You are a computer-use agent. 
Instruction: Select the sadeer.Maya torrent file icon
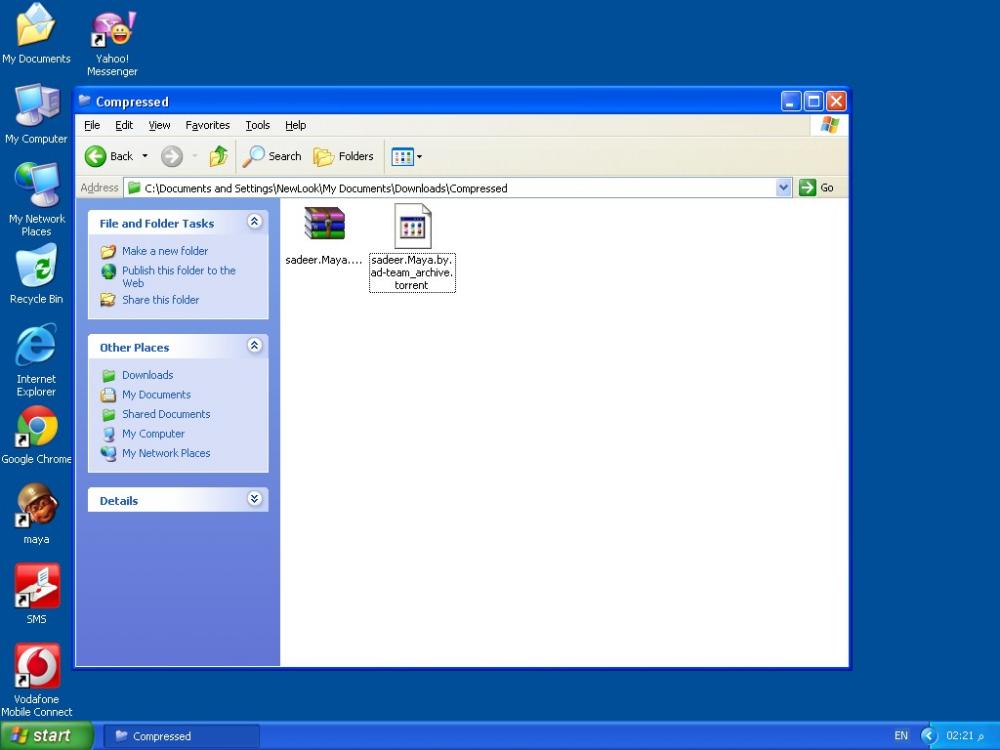[413, 226]
